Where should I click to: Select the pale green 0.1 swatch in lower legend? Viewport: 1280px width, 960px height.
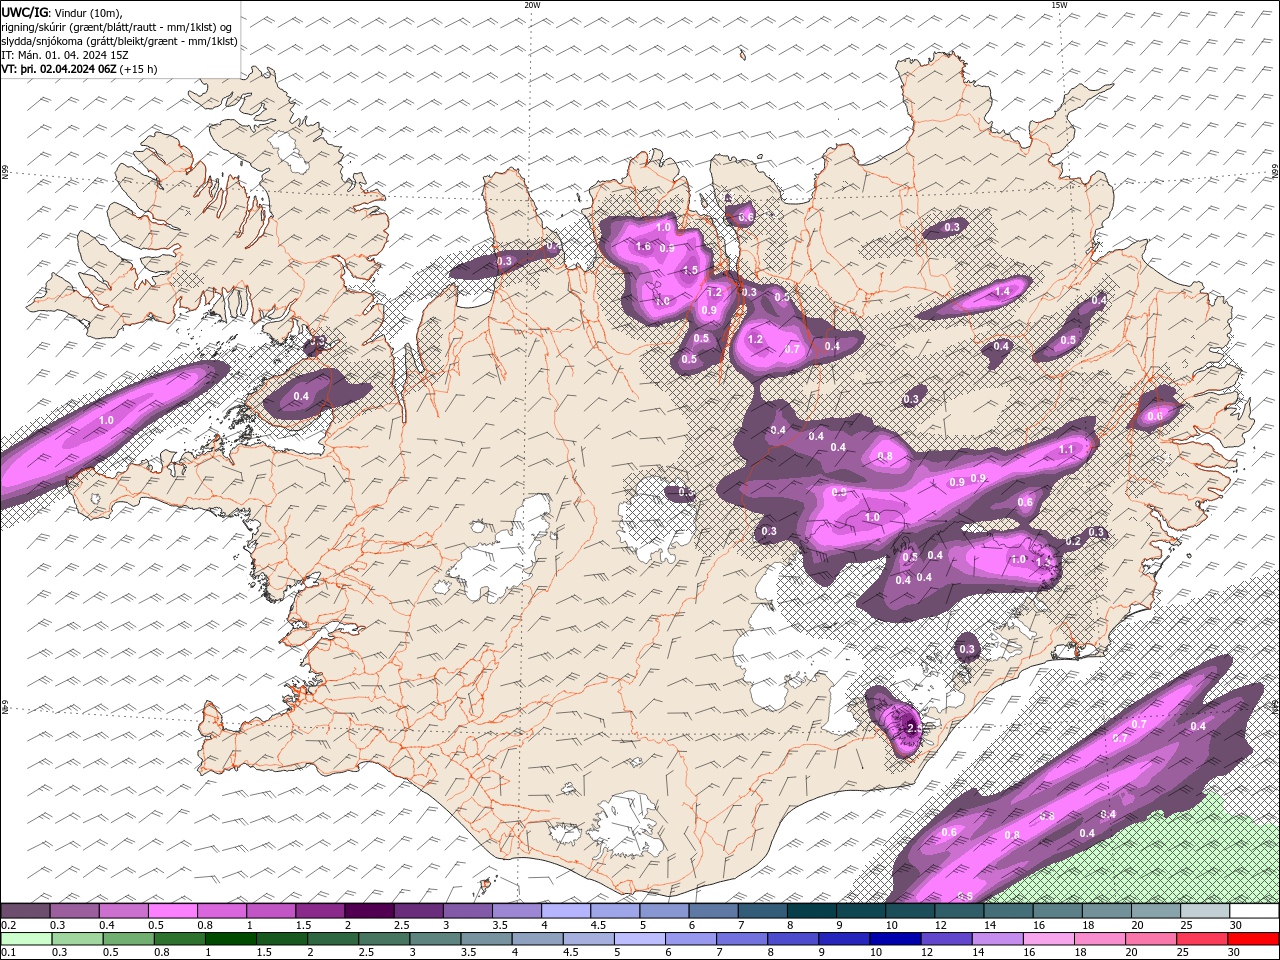coord(25,939)
